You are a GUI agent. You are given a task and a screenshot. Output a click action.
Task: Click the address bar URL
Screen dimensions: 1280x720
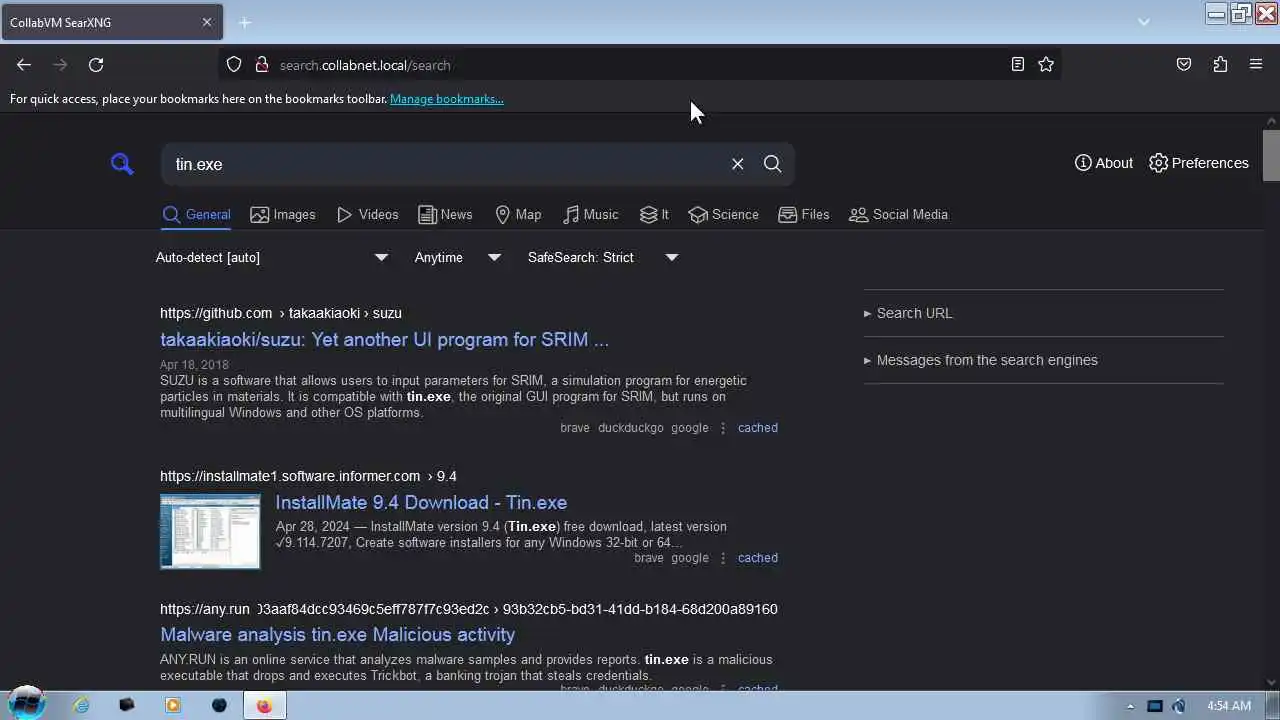tap(365, 65)
